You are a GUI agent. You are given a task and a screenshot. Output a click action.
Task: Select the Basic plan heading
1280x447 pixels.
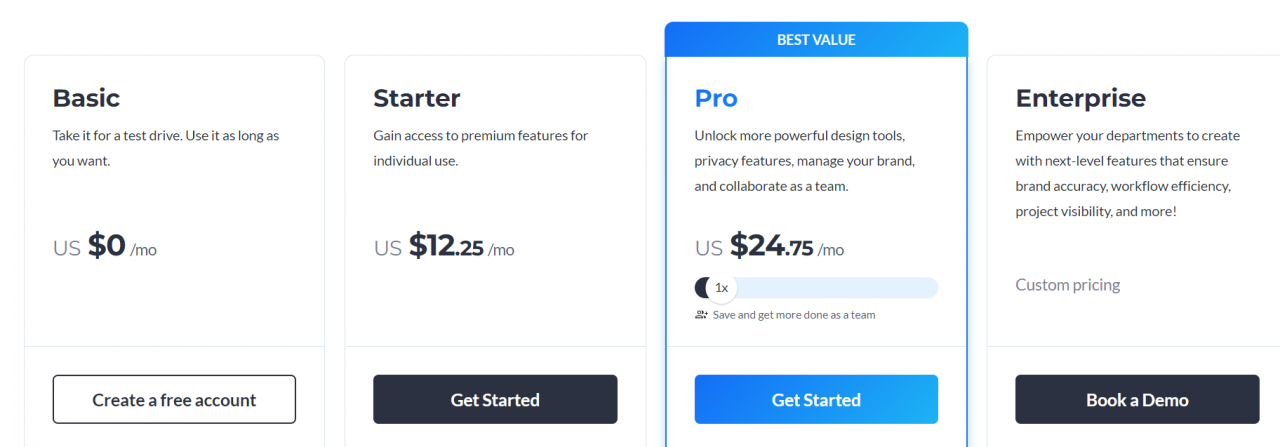click(86, 98)
